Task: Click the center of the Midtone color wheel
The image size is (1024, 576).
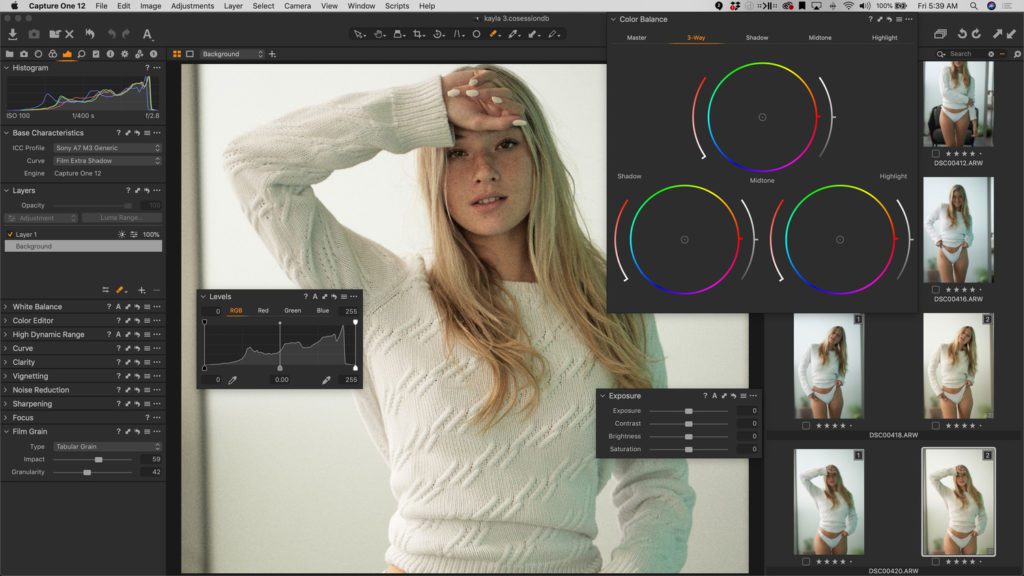Action: tap(762, 118)
